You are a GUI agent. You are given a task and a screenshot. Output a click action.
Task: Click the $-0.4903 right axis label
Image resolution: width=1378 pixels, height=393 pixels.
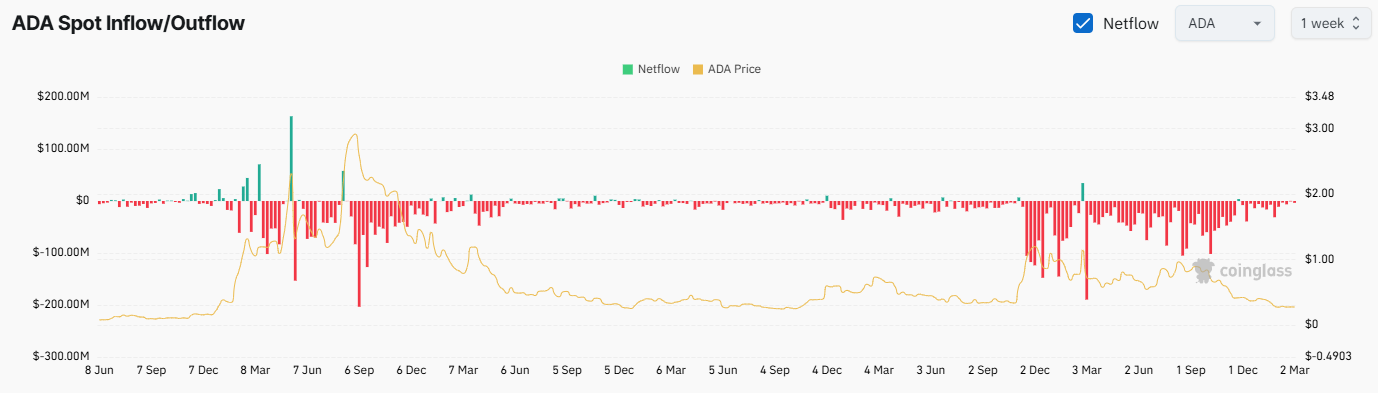[x=1327, y=356]
